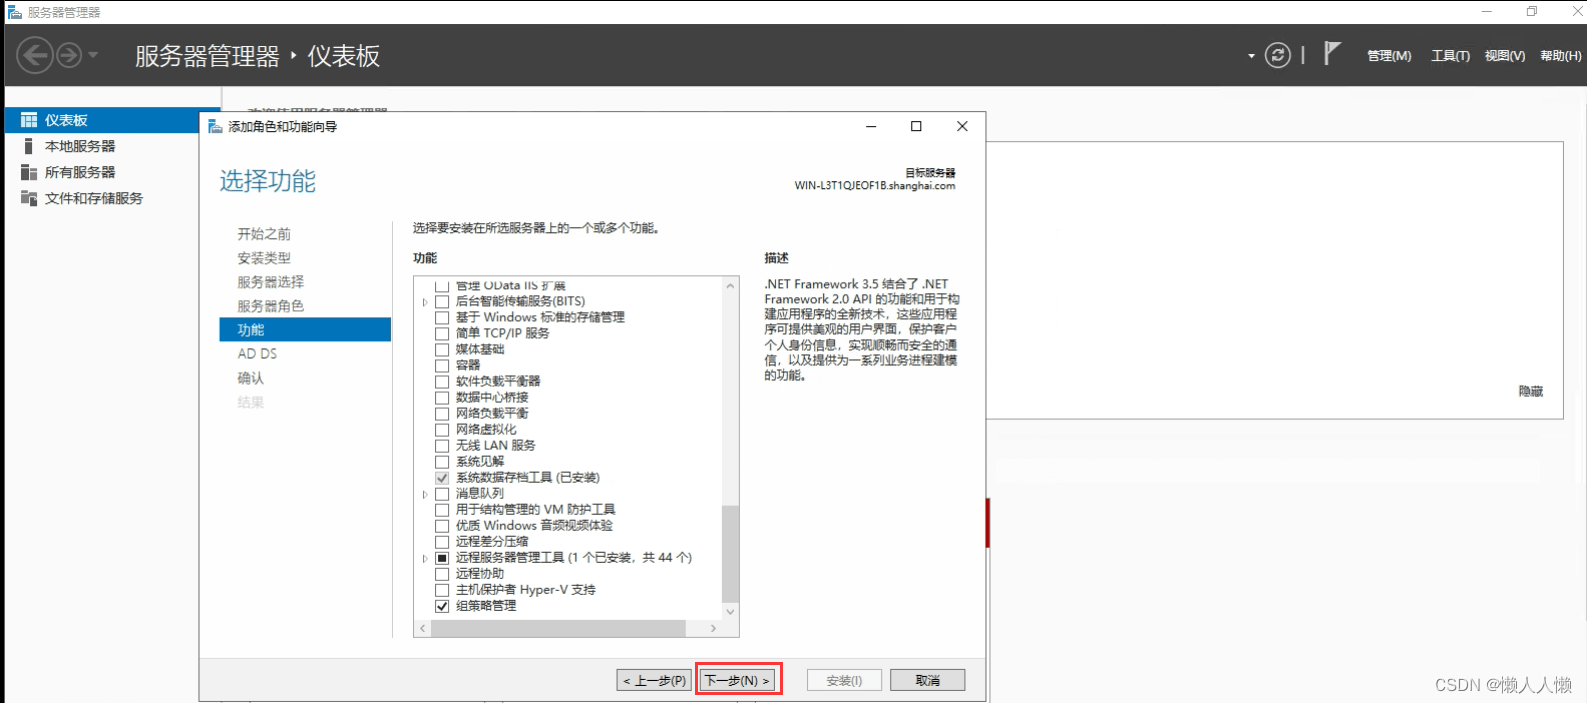Check 远程协助 checkbox
This screenshot has height=703, width=1587.
[442, 574]
